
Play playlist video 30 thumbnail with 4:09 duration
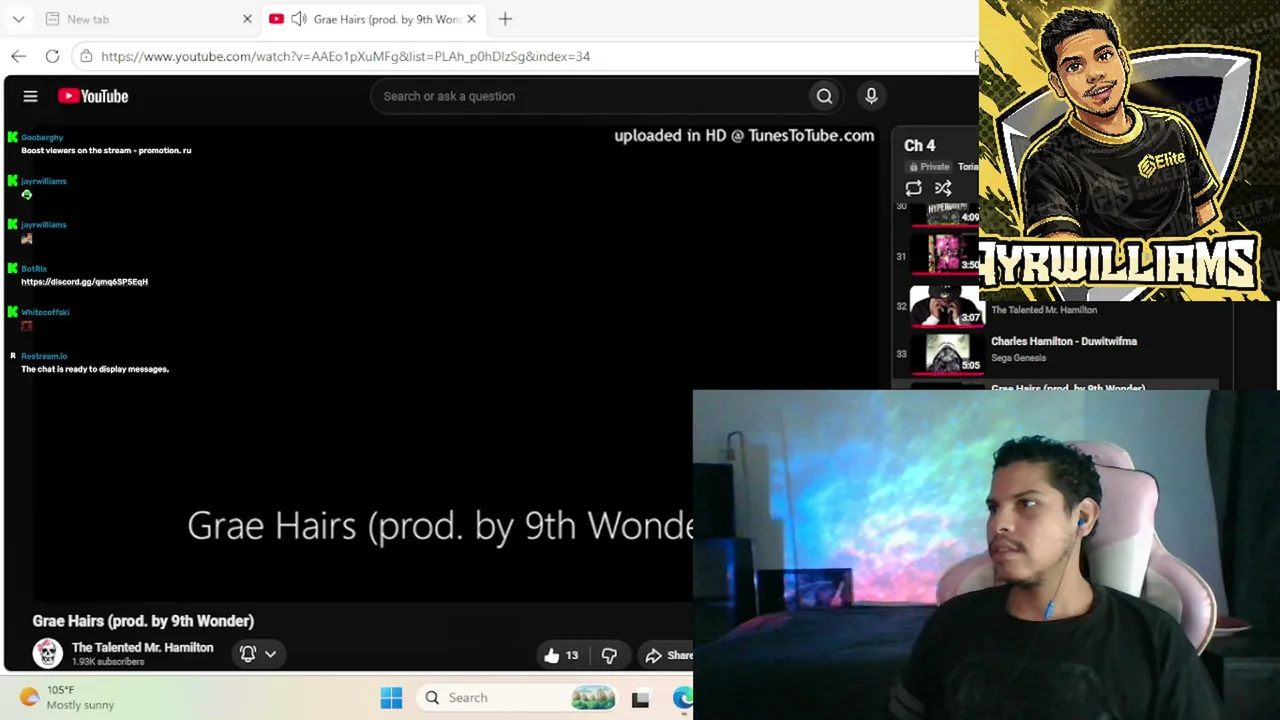[x=946, y=213]
